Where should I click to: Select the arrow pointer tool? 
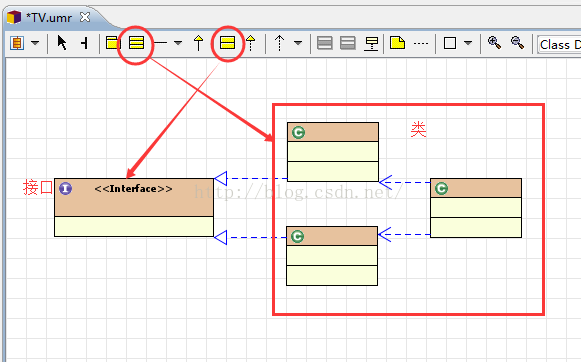(62, 43)
